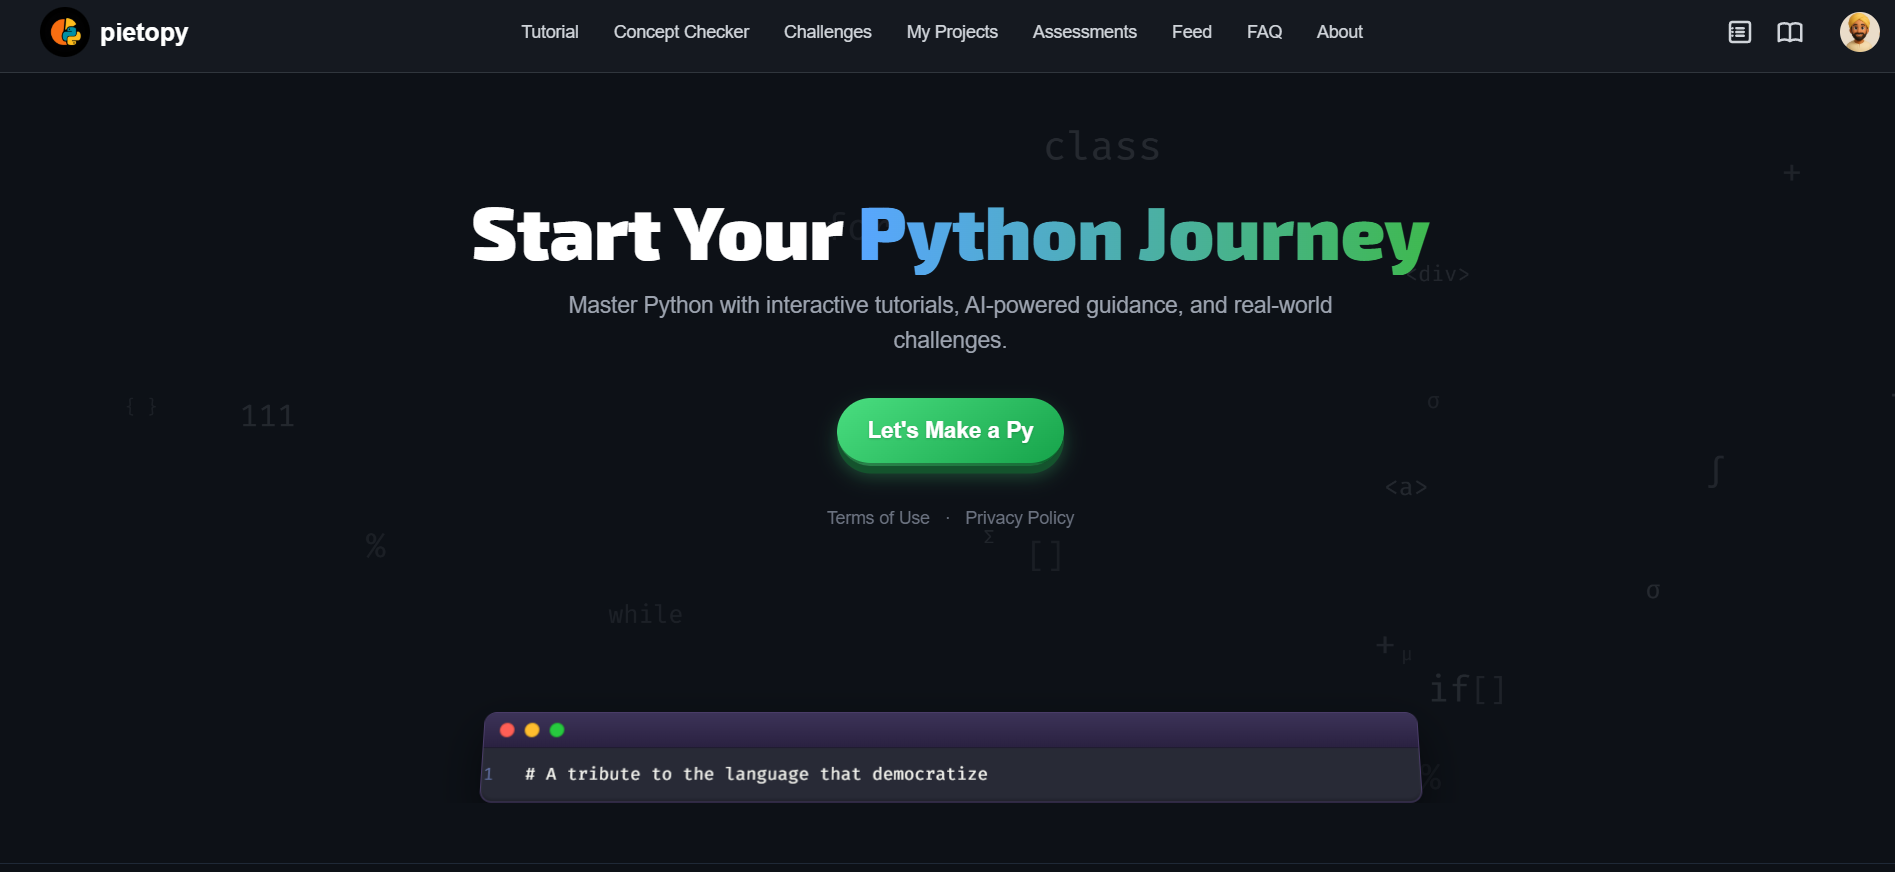Open the Terms of Use link

878,518
